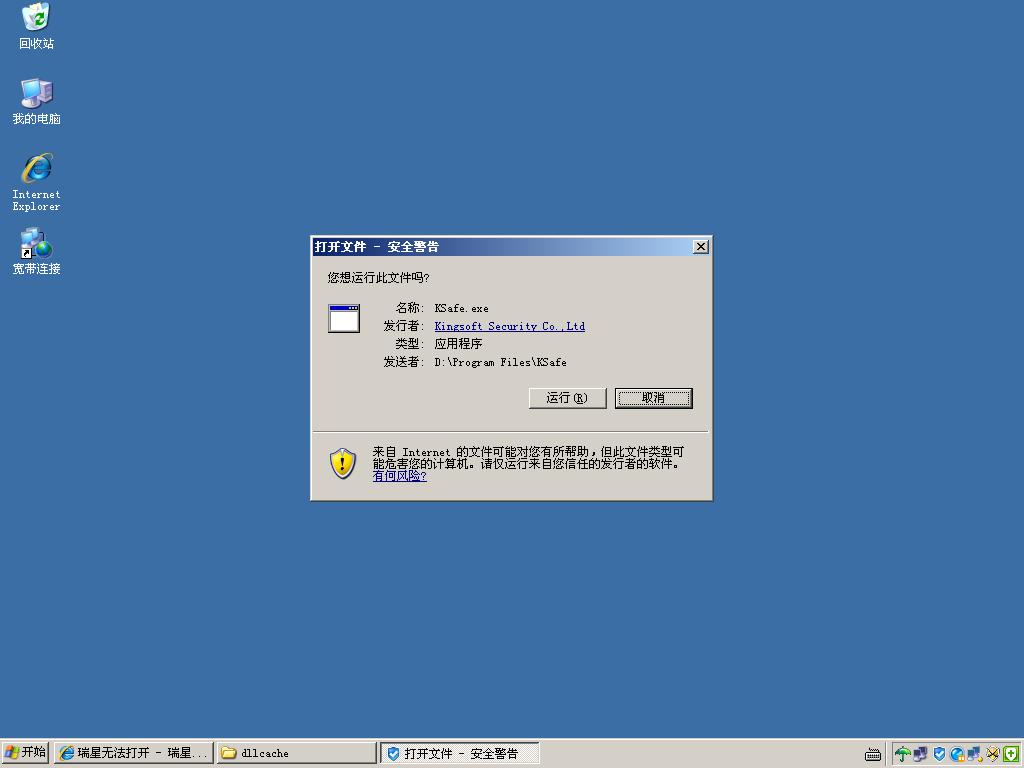Click the blue globe tray icon

957,754
